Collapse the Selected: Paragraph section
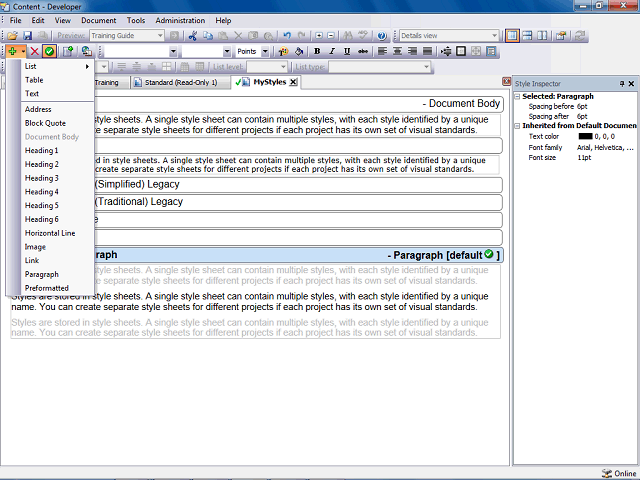This screenshot has height=480, width=640. [517, 96]
